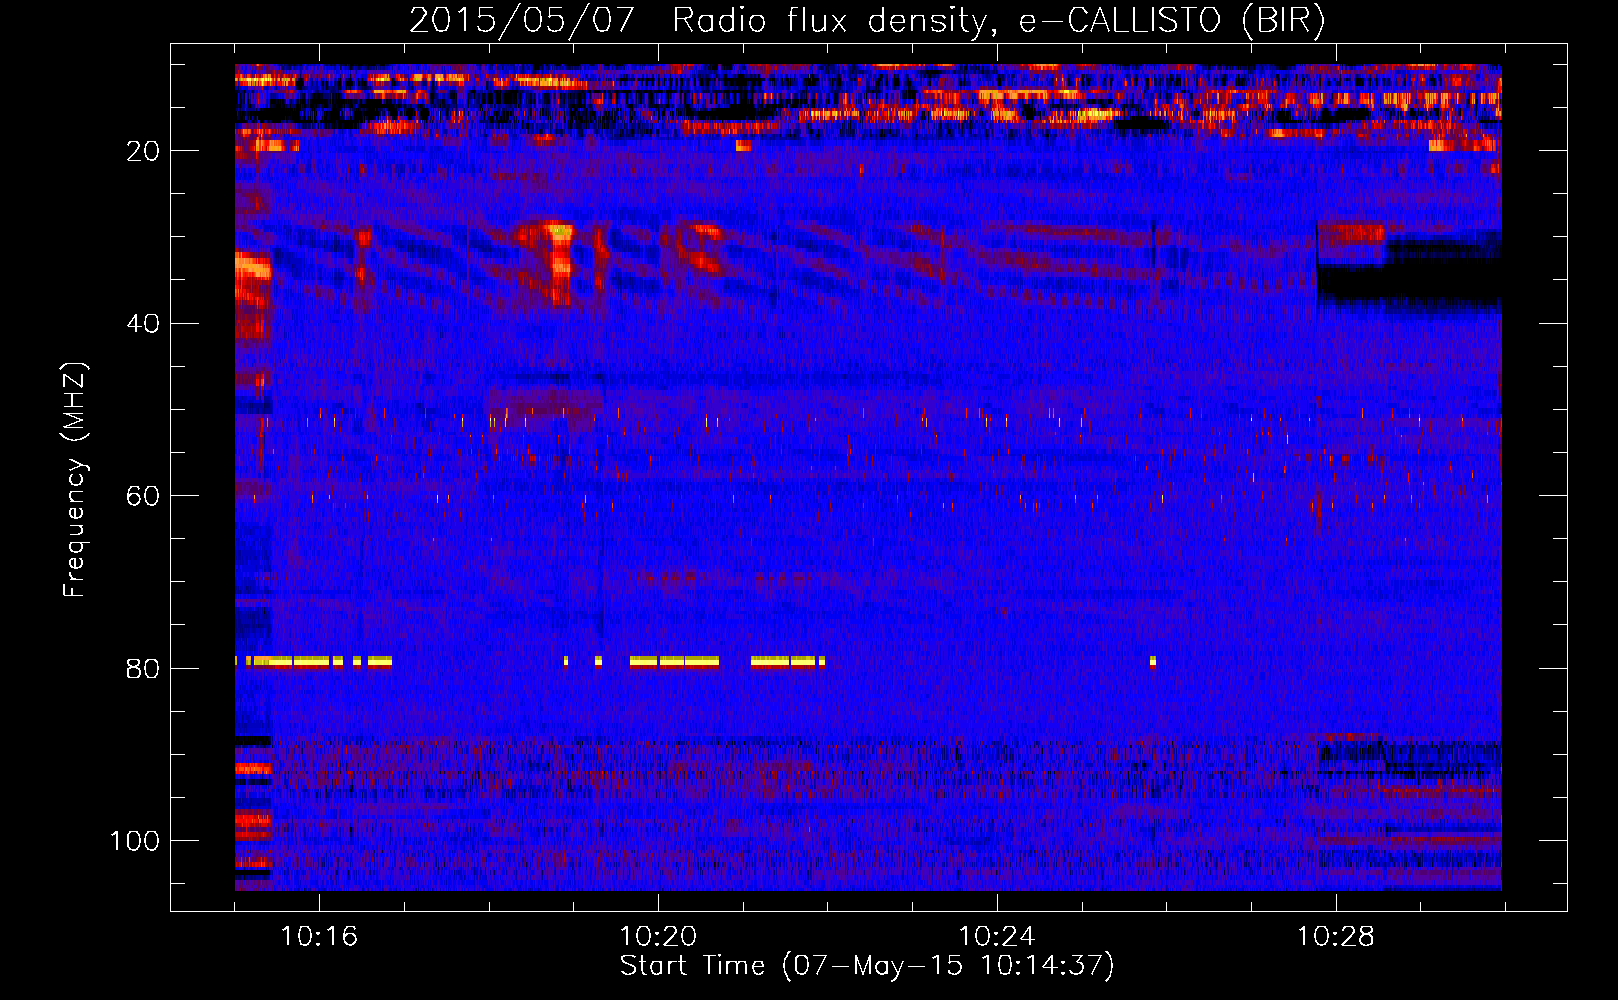Click the 60 frequency tick label
This screenshot has width=1618, height=1000.
click(x=143, y=496)
